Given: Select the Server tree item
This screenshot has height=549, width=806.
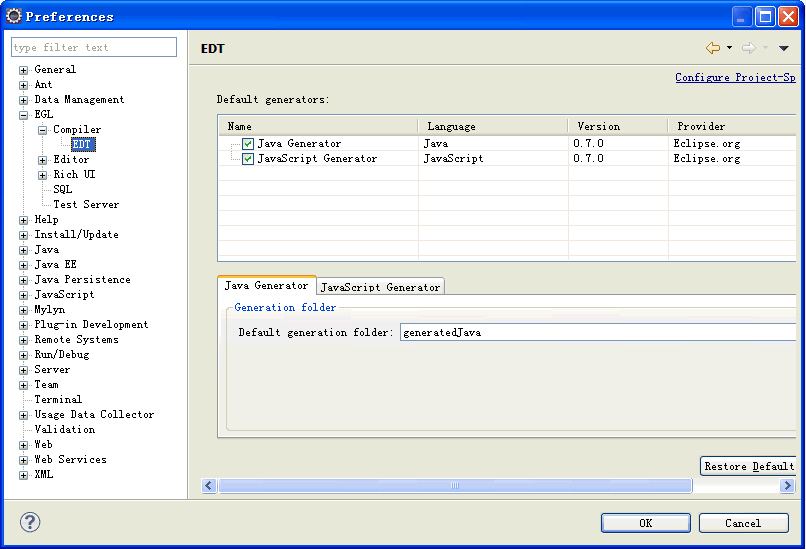Looking at the screenshot, I should 52,370.
